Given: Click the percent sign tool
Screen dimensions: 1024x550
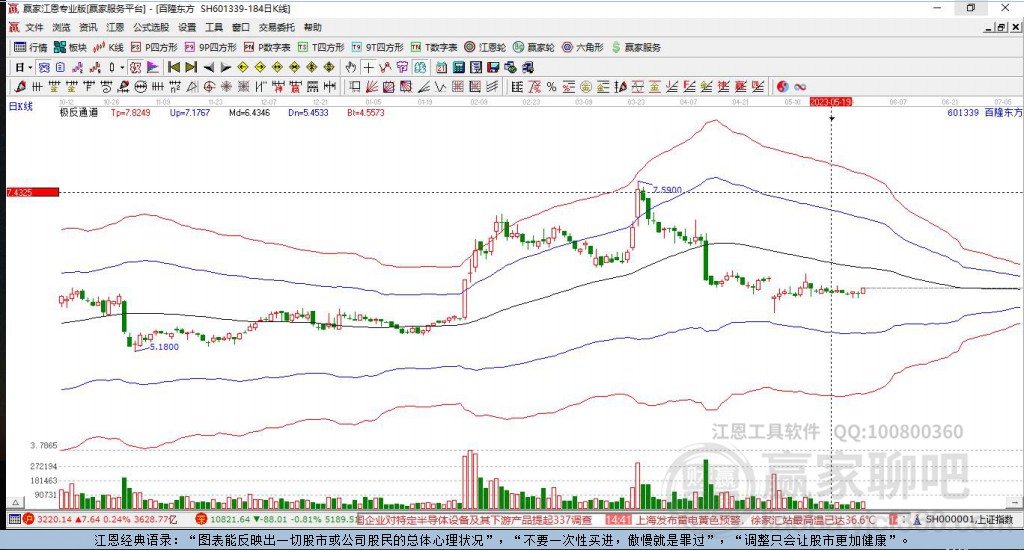Looking at the screenshot, I should point(551,86).
